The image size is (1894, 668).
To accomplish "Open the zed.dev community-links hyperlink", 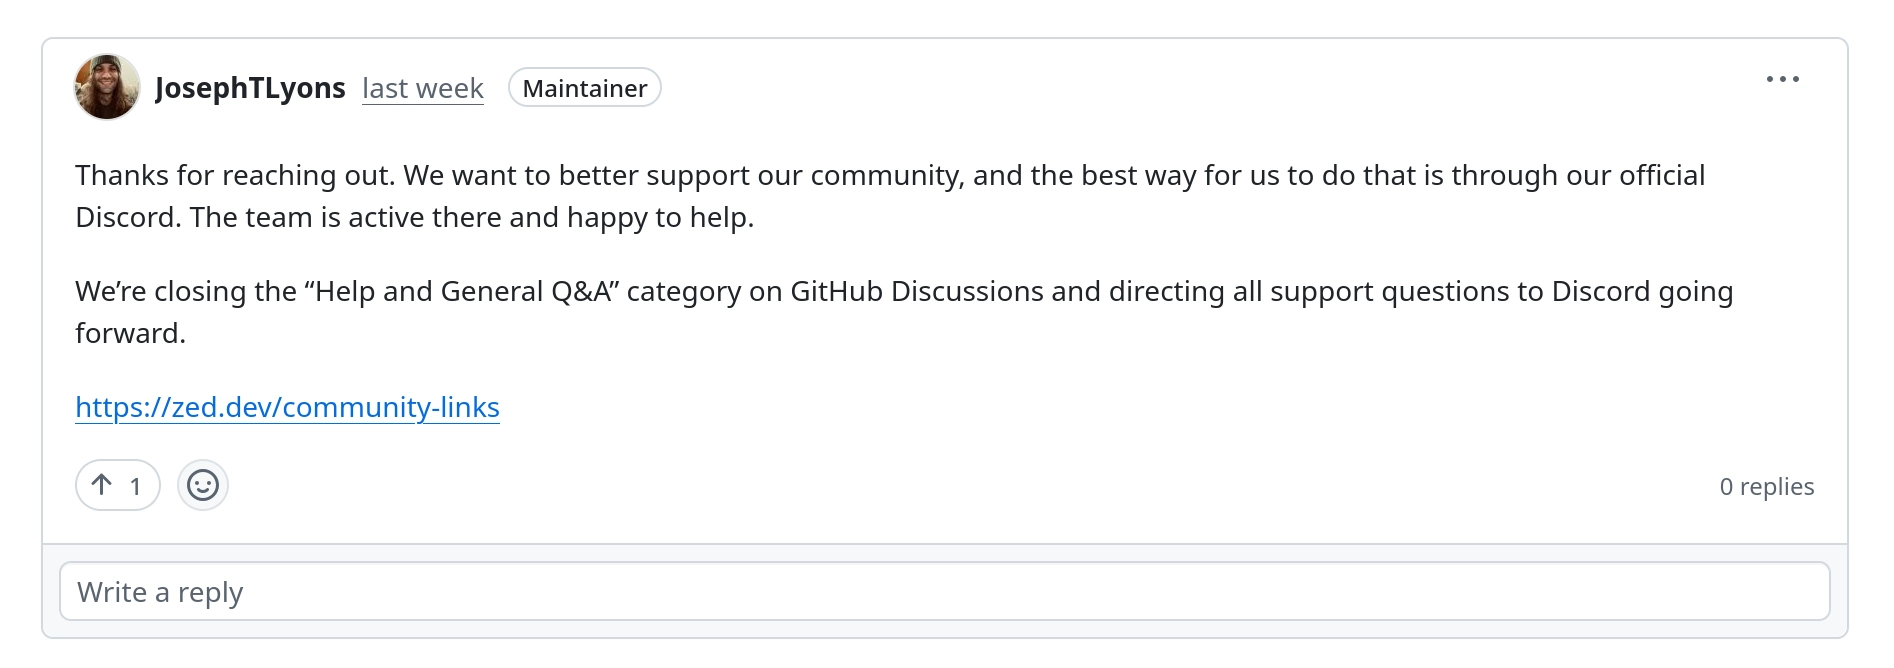I will (x=288, y=407).
